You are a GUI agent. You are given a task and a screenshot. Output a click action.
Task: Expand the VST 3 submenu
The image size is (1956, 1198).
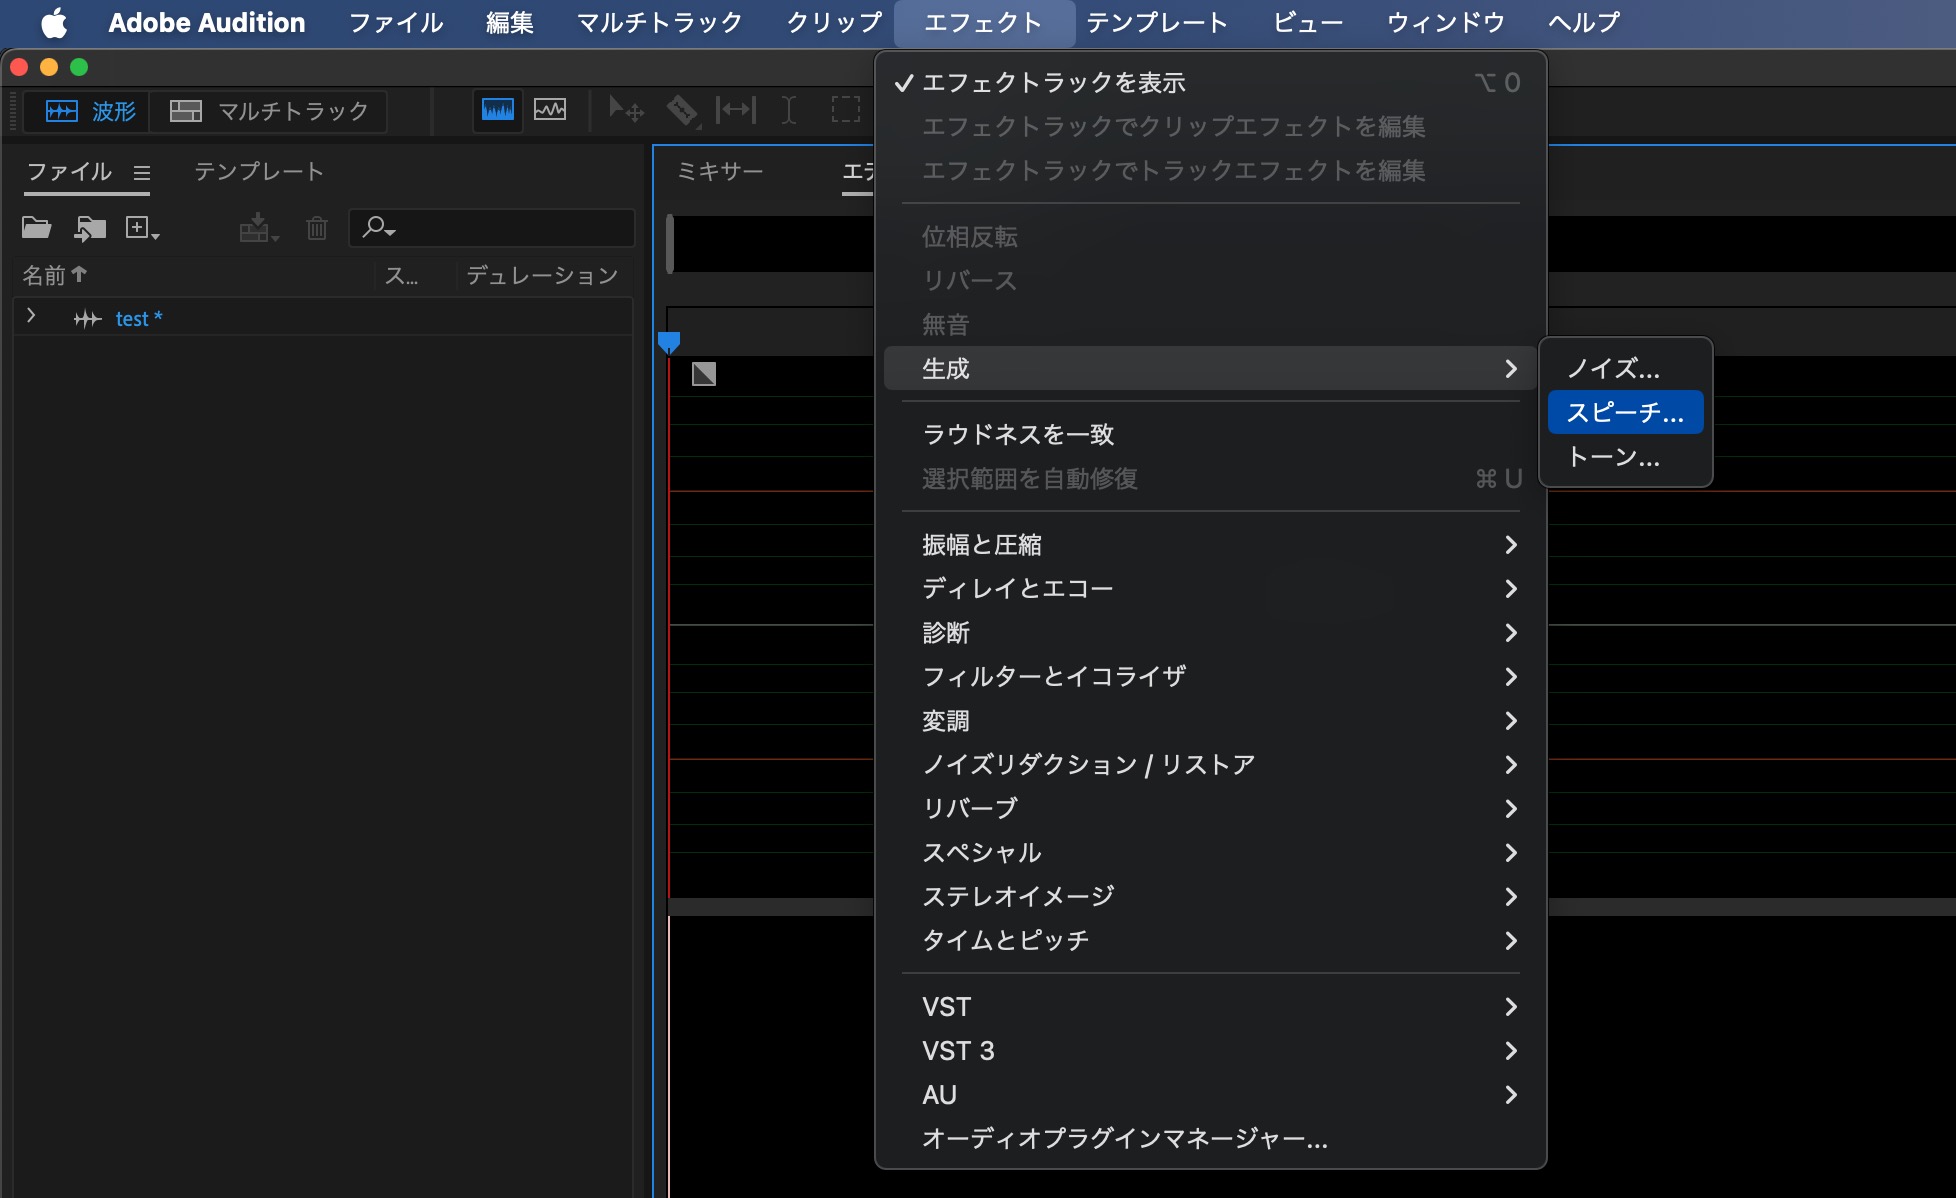pyautogui.click(x=1210, y=1051)
